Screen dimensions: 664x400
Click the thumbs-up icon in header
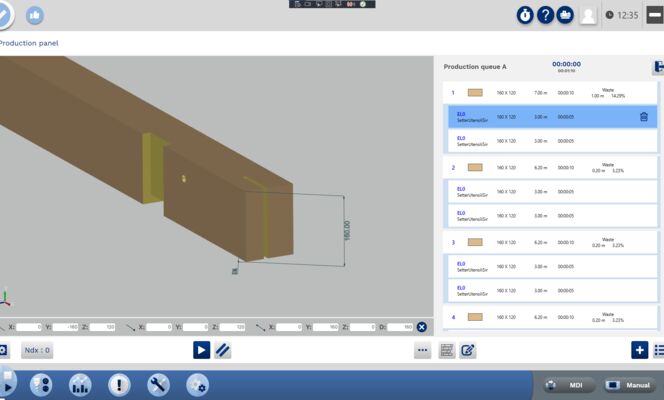35,15
